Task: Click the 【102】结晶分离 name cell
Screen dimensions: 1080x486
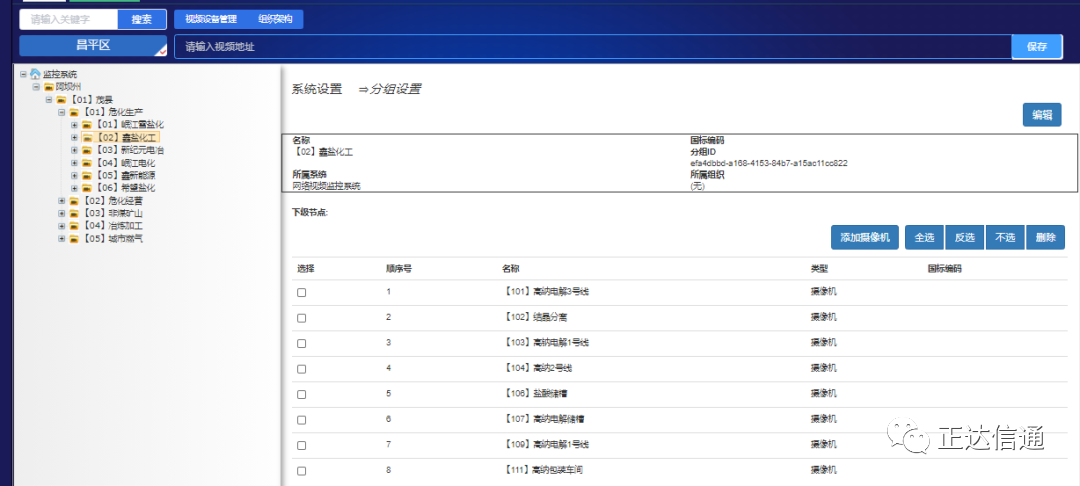Action: pyautogui.click(x=535, y=317)
